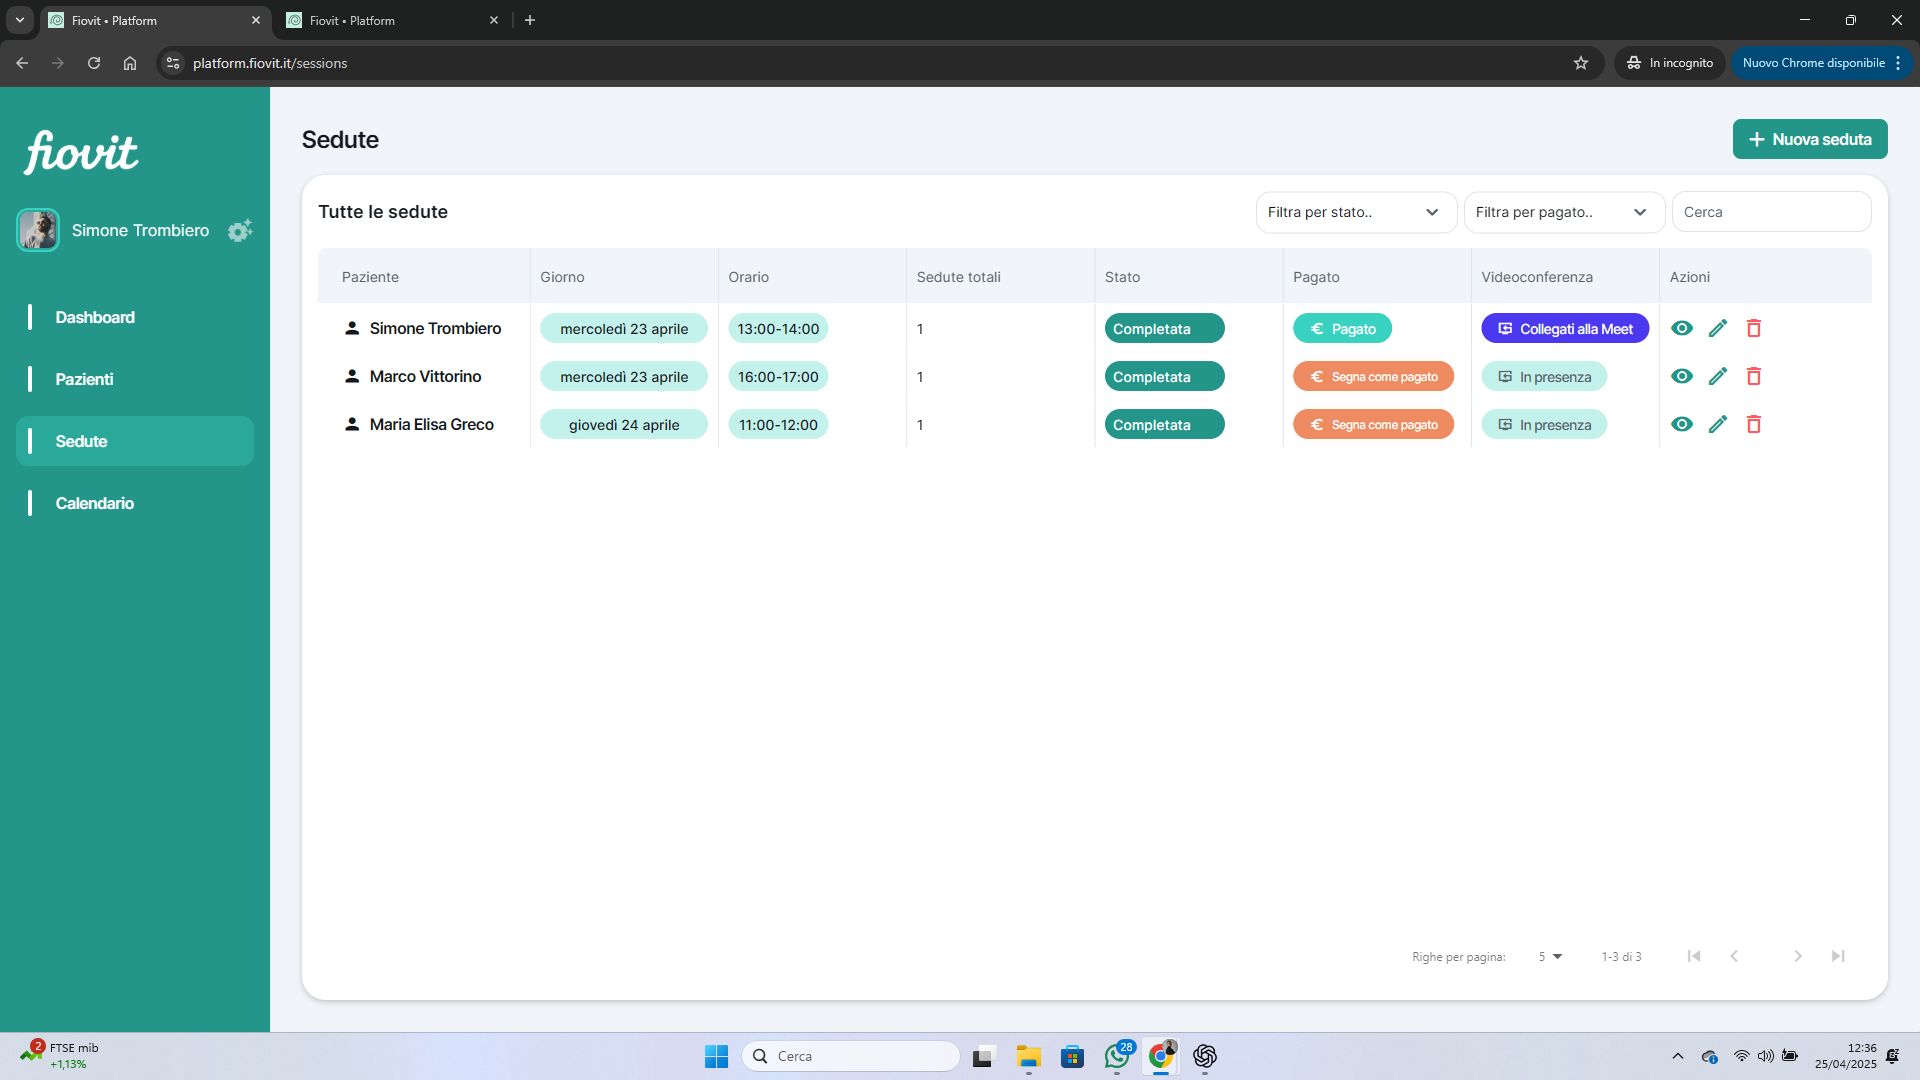Bookmark this page with the star icon
This screenshot has width=1920, height=1080.
point(1581,63)
